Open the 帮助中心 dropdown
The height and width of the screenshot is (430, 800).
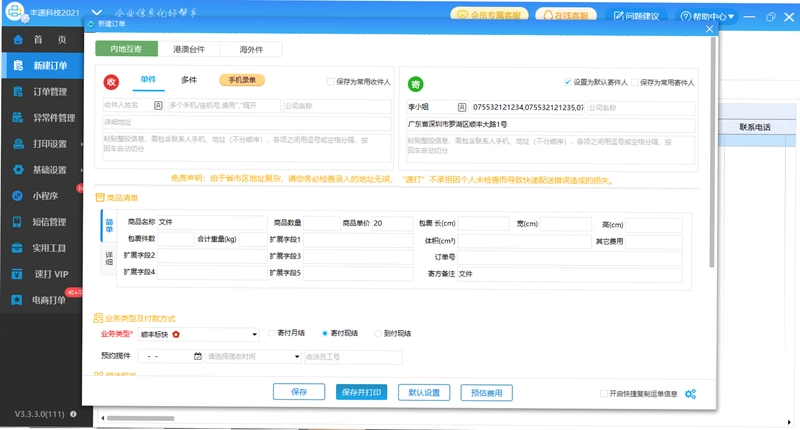click(707, 16)
